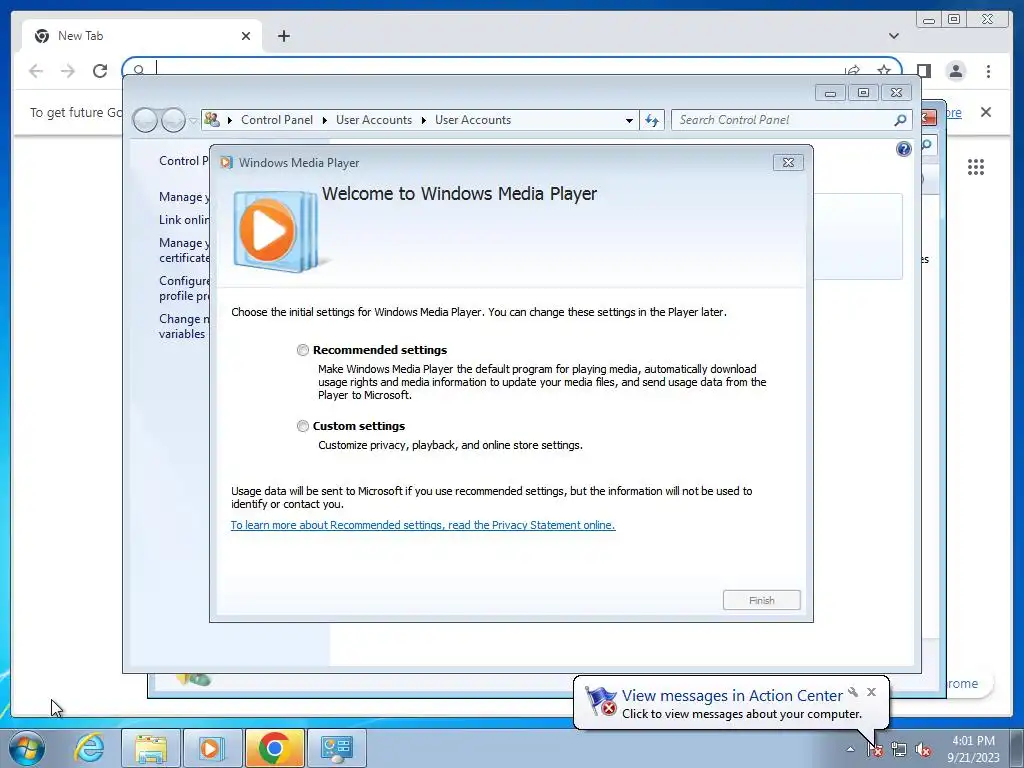Open Windows Explorer from the taskbar
Viewport: 1024px width, 768px height.
(151, 748)
